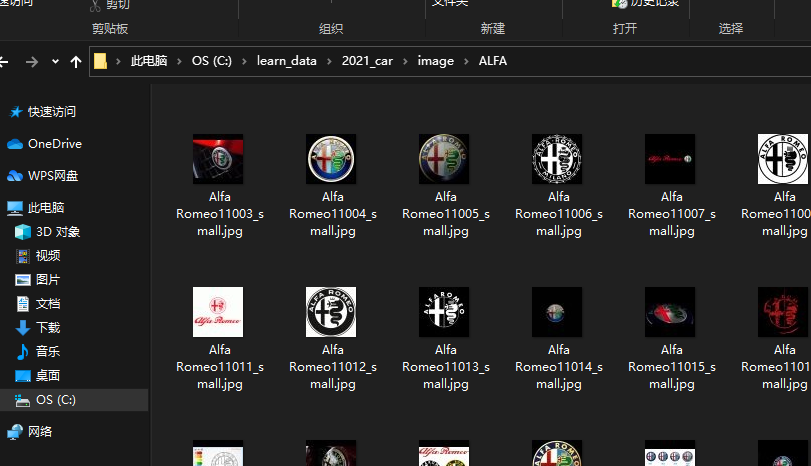Select ALFA segment in the address path

pos(492,61)
